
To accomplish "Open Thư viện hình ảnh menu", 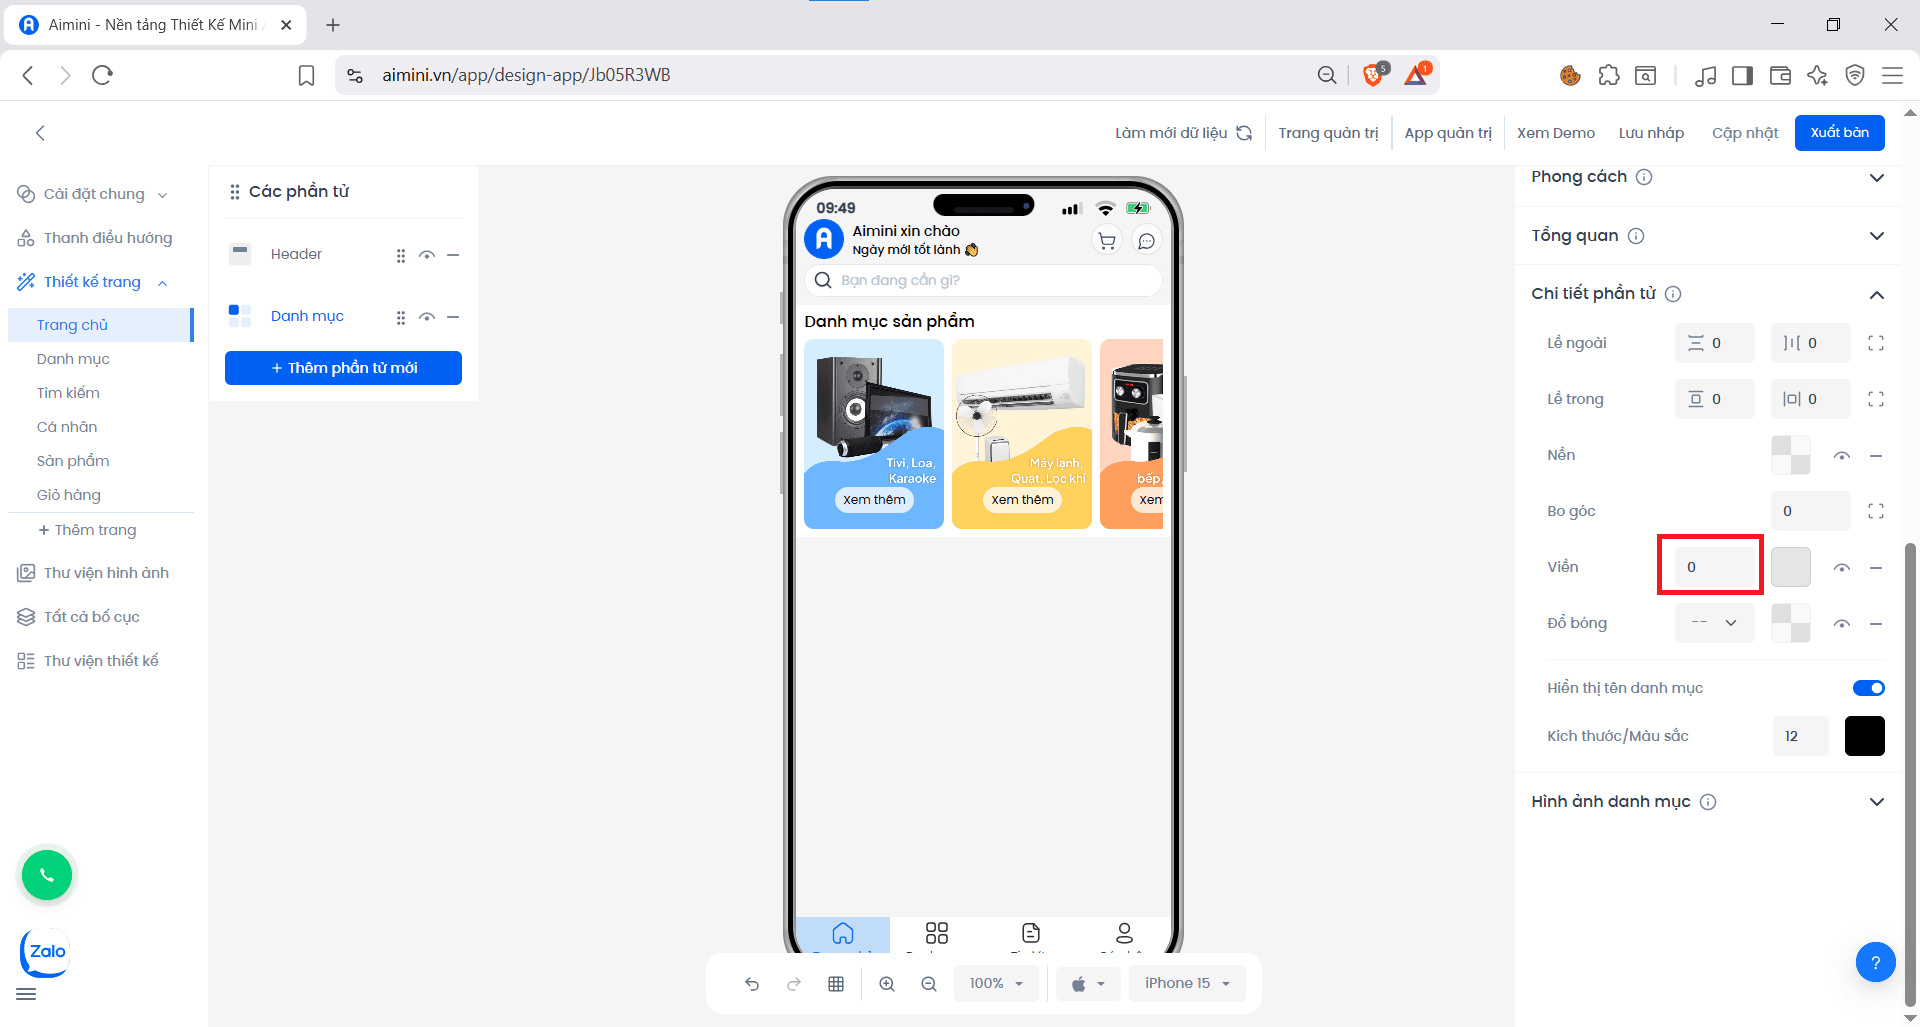I will click(x=106, y=573).
